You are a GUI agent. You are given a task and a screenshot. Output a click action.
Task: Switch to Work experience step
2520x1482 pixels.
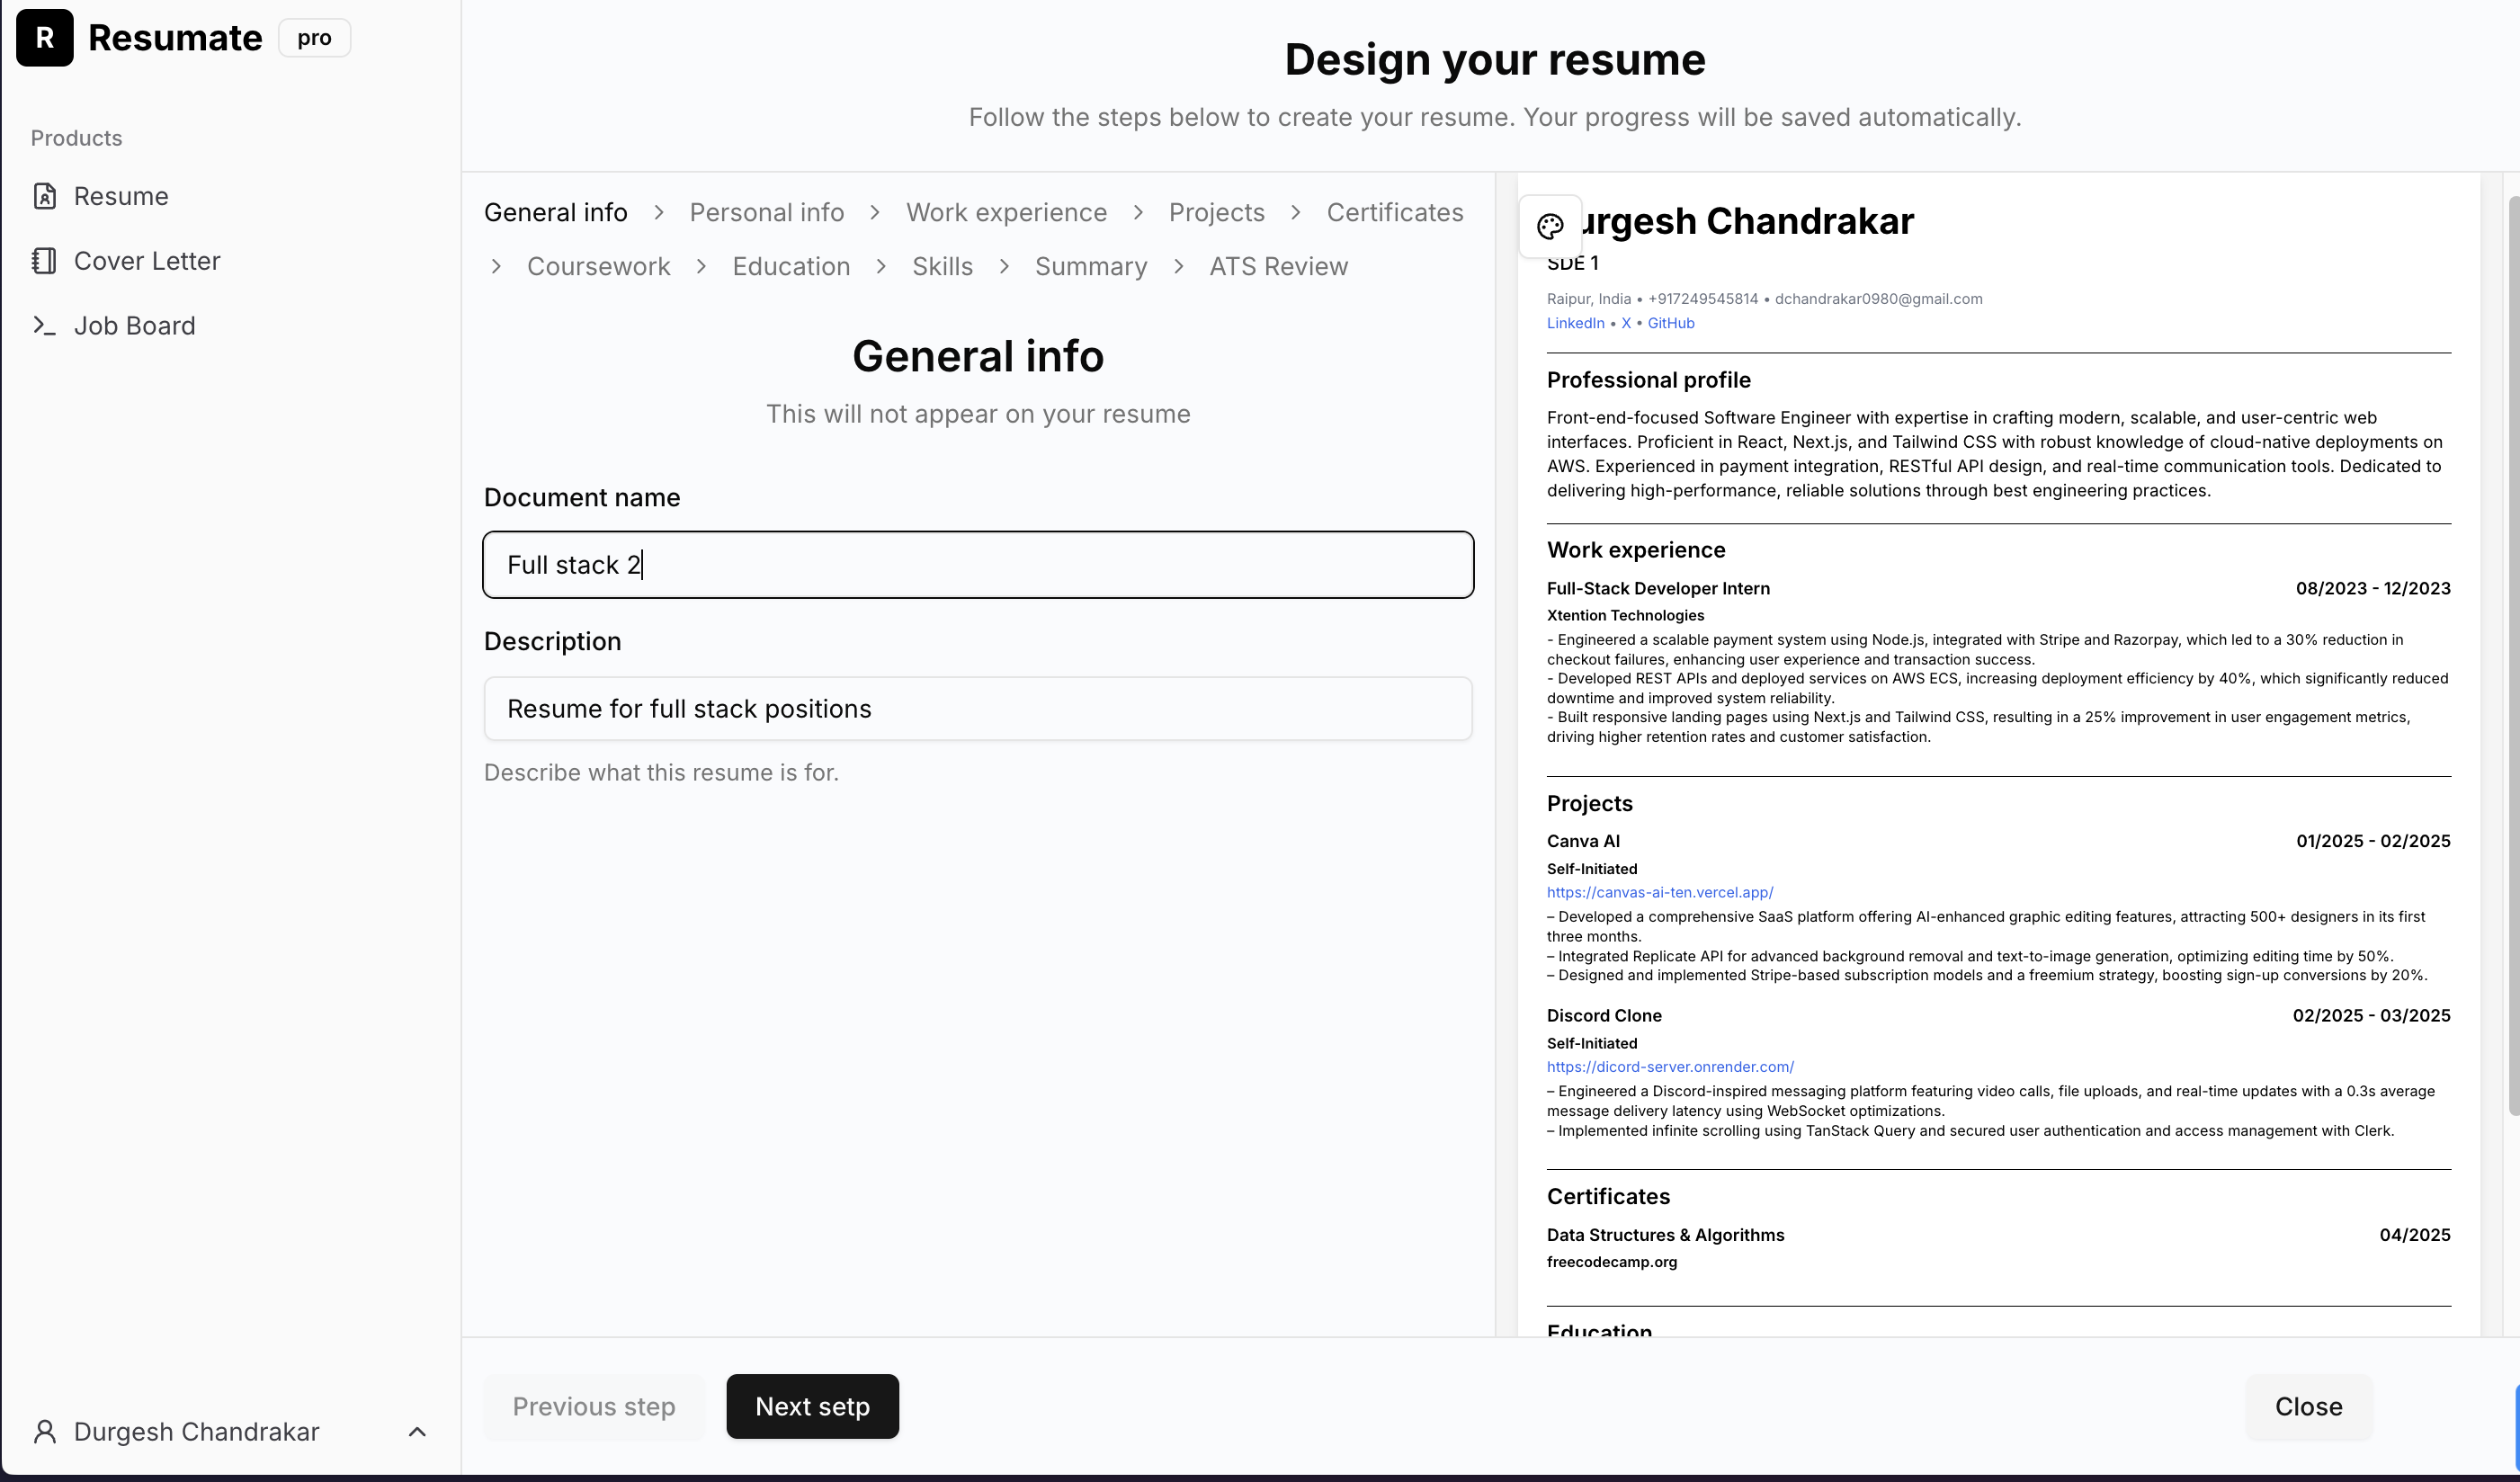[1006, 213]
